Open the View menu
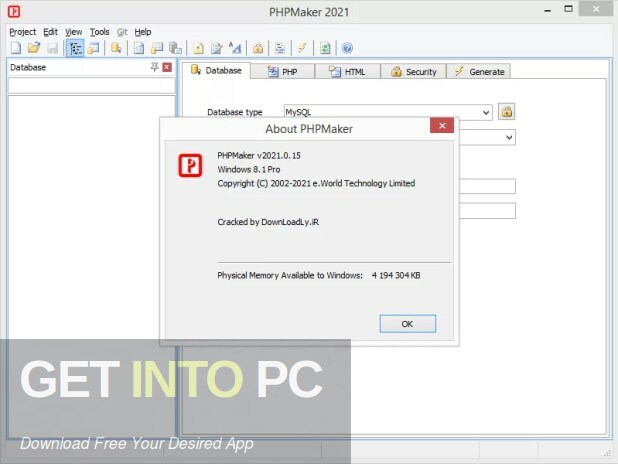The image size is (618, 464). 73,32
